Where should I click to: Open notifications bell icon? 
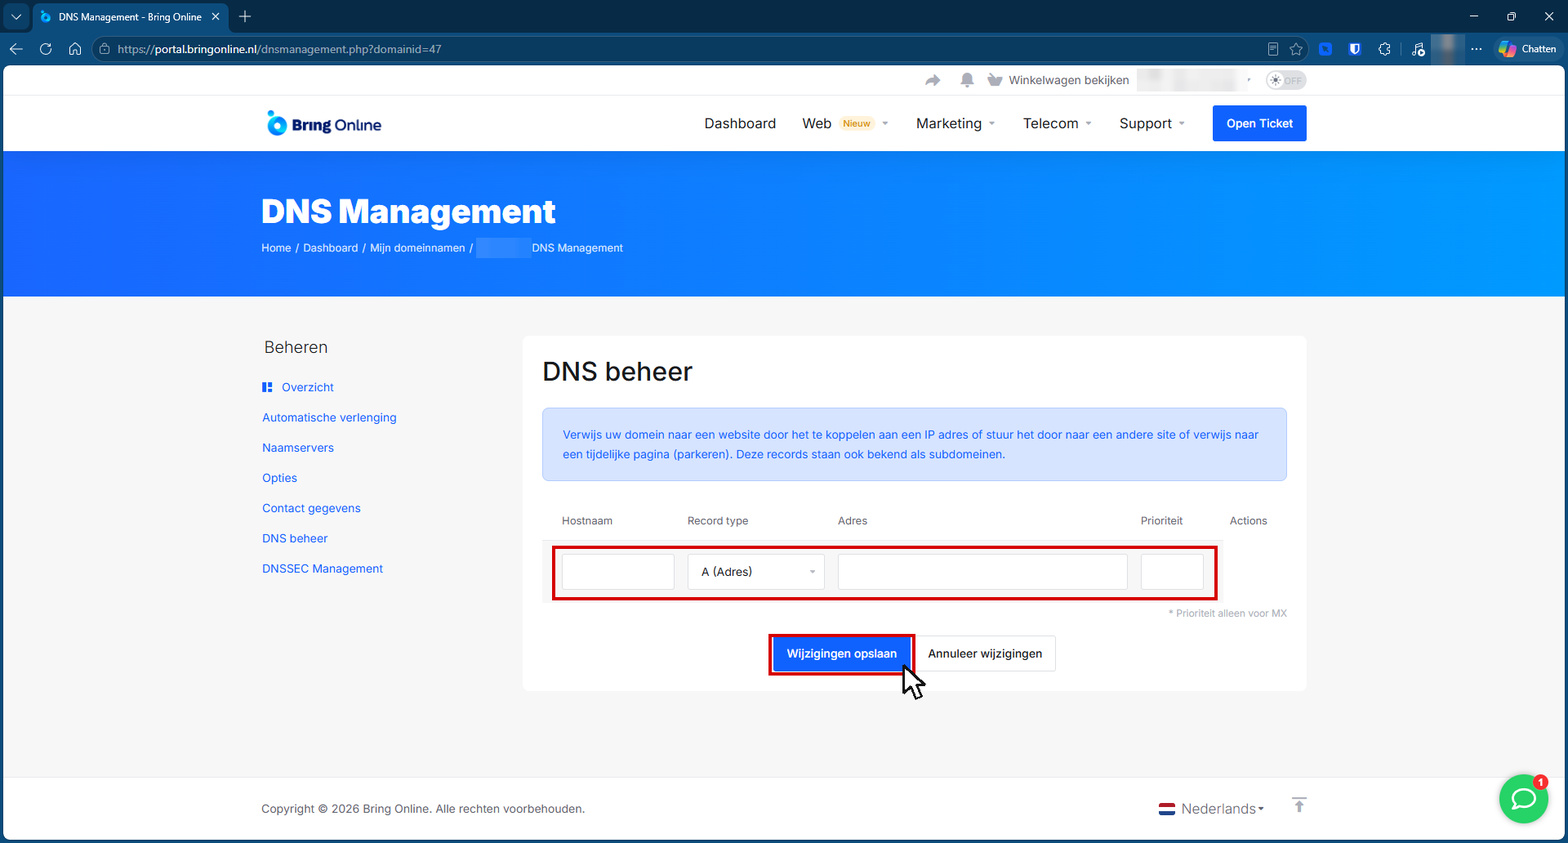967,80
